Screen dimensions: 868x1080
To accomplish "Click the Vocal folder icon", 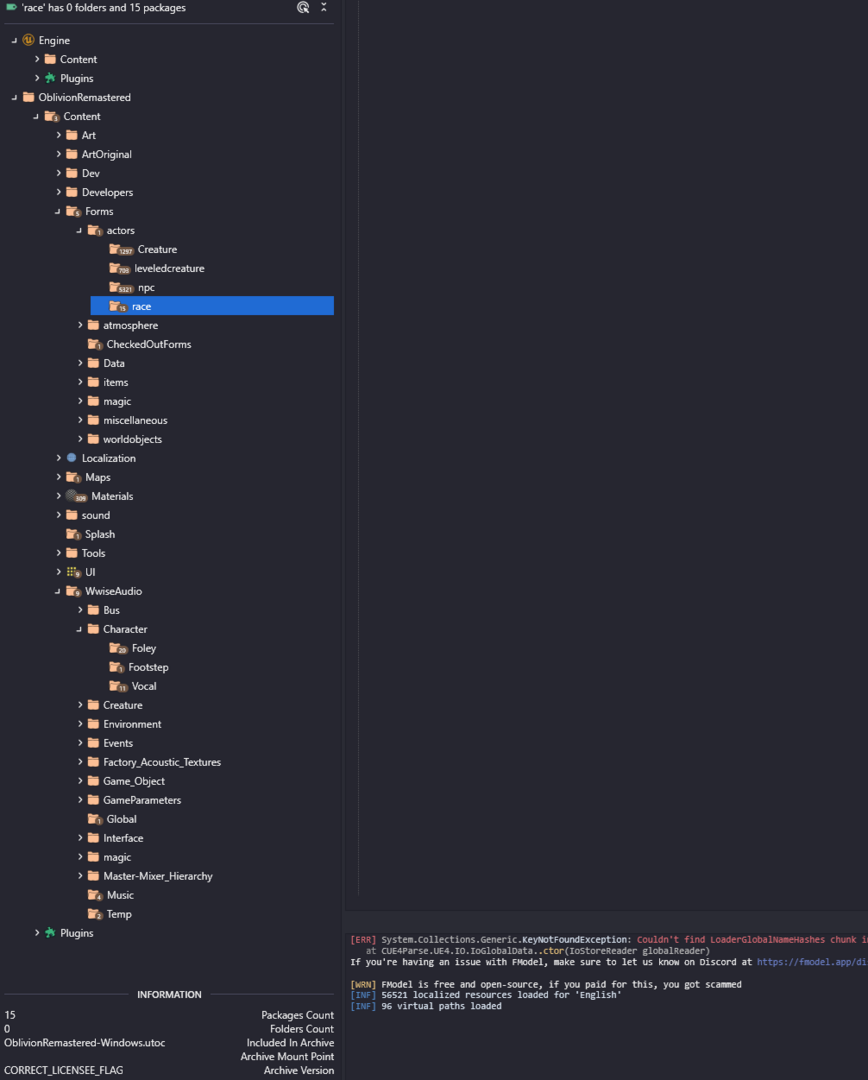I will (x=118, y=686).
